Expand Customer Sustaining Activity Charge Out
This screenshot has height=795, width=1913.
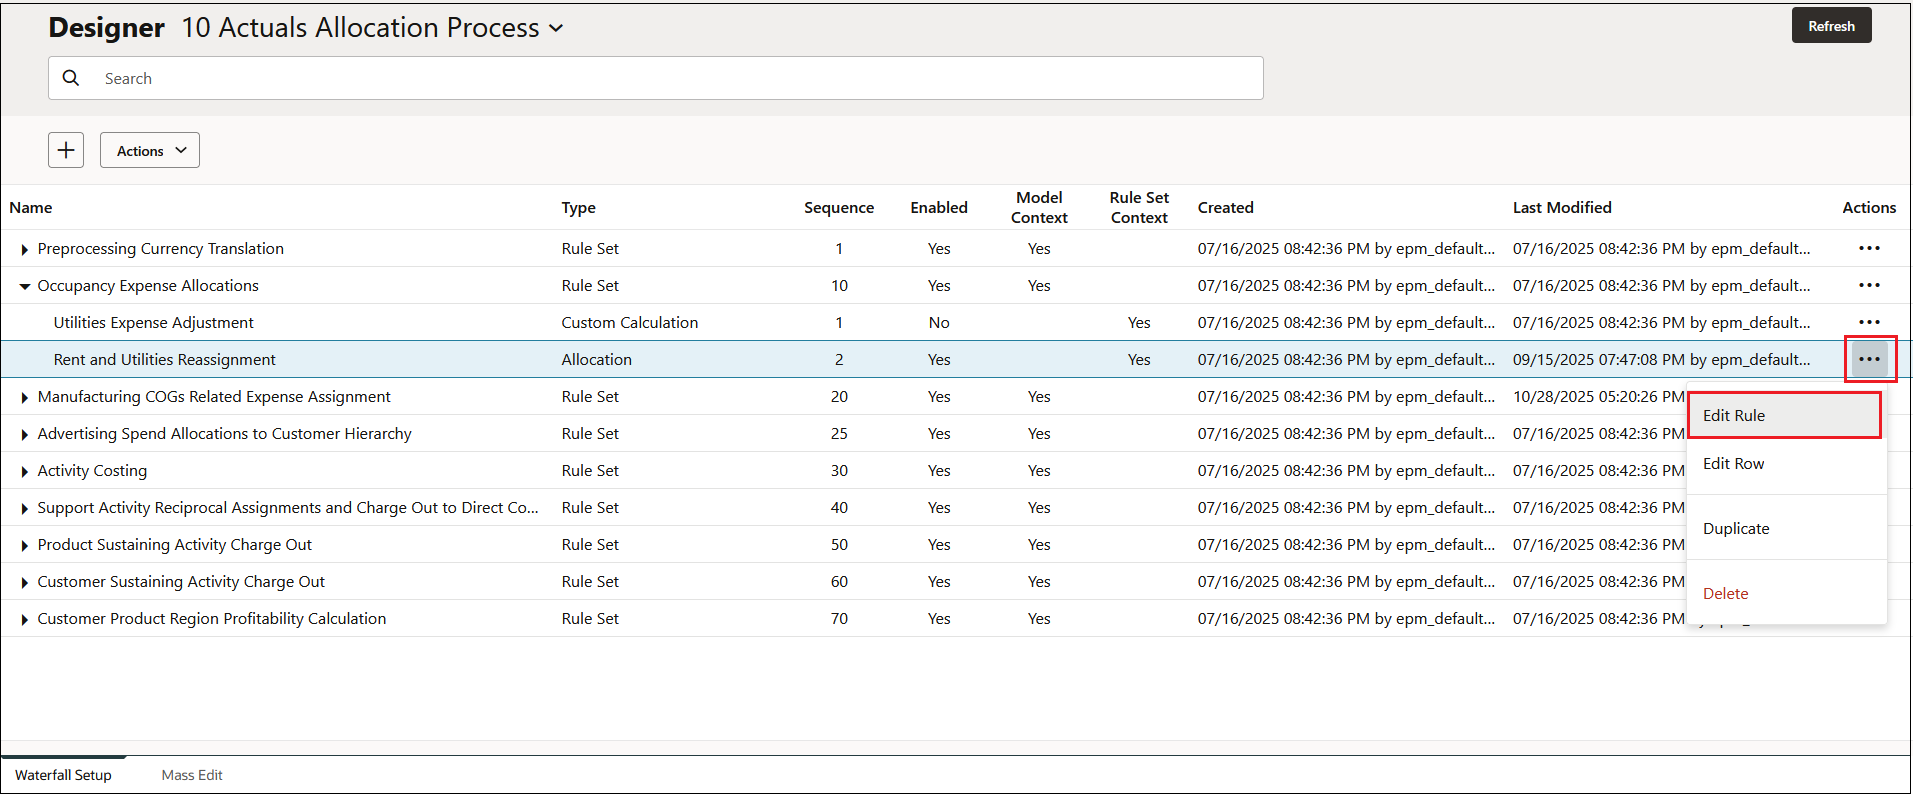point(24,582)
